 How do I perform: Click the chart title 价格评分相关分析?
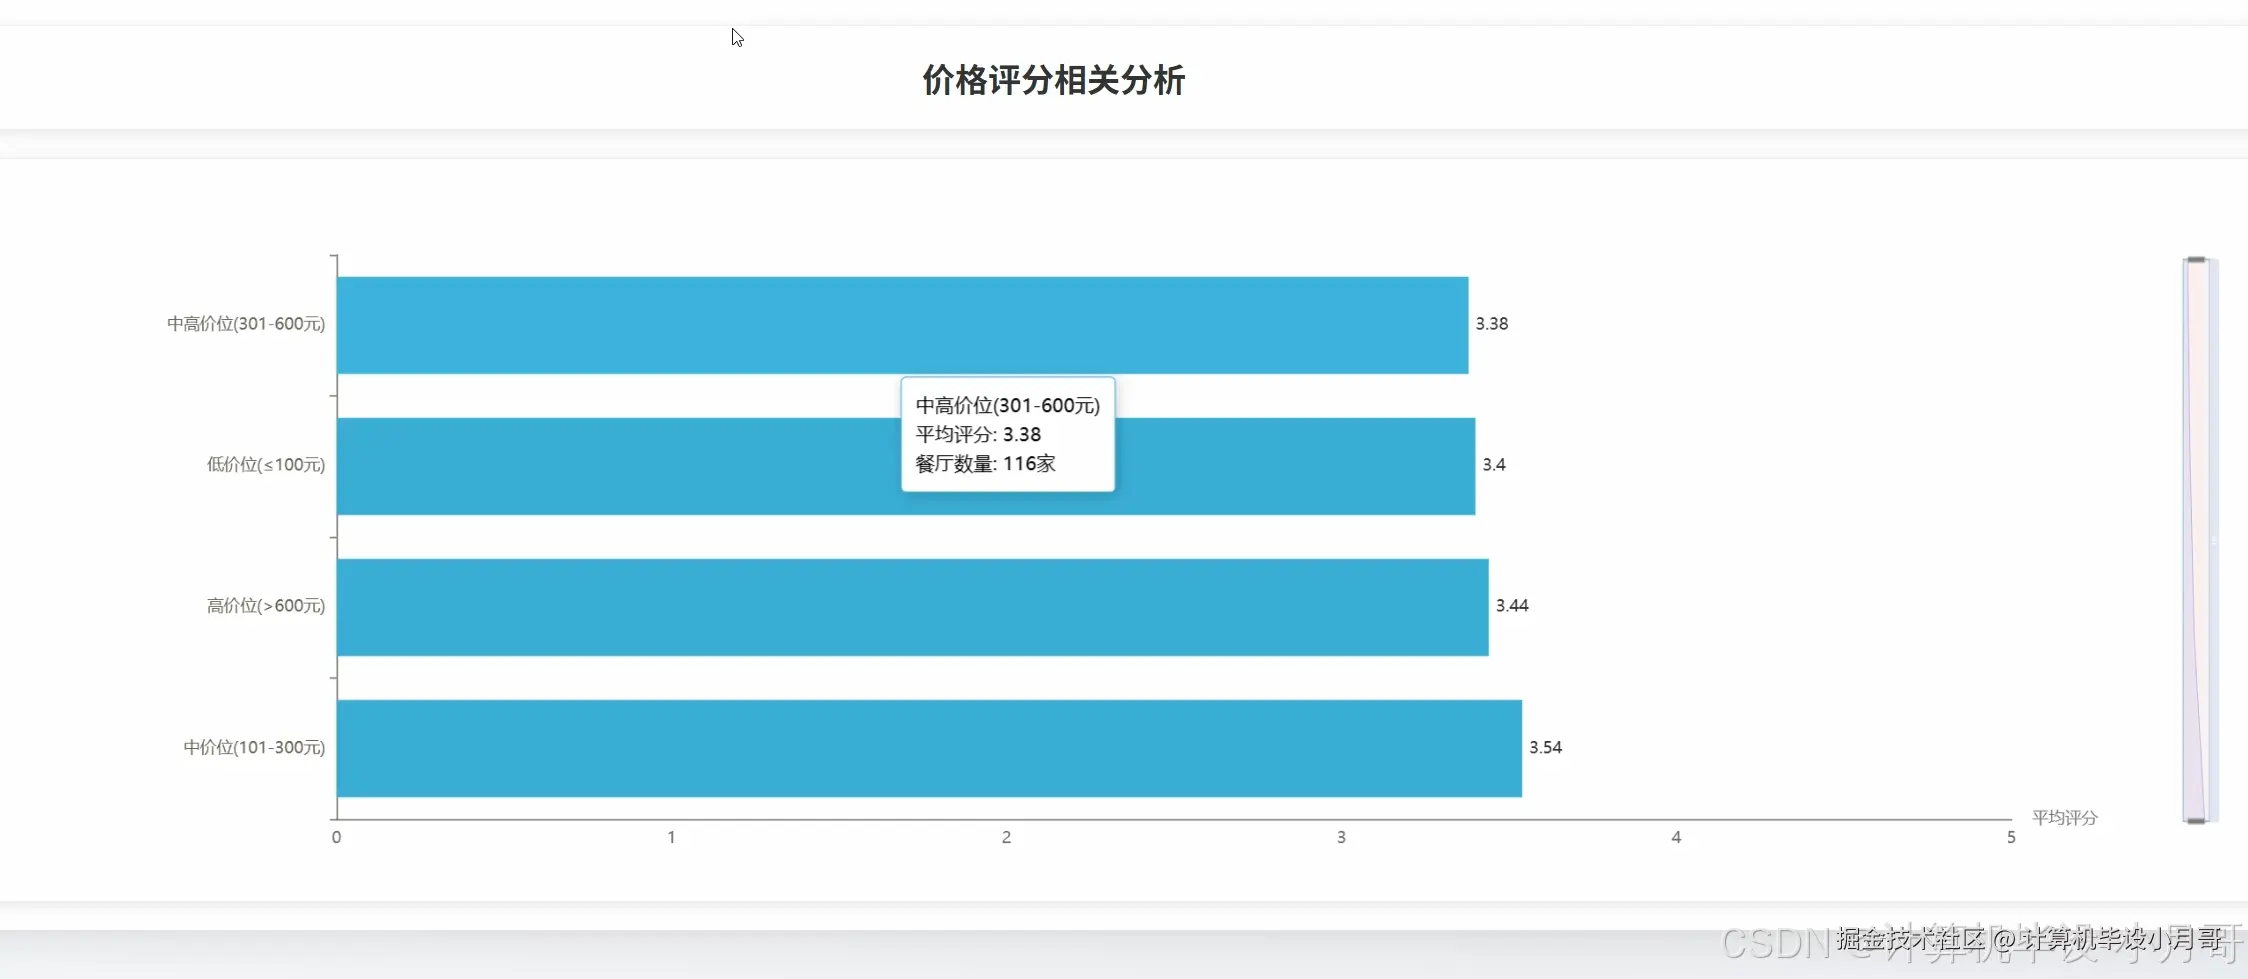click(x=1051, y=81)
